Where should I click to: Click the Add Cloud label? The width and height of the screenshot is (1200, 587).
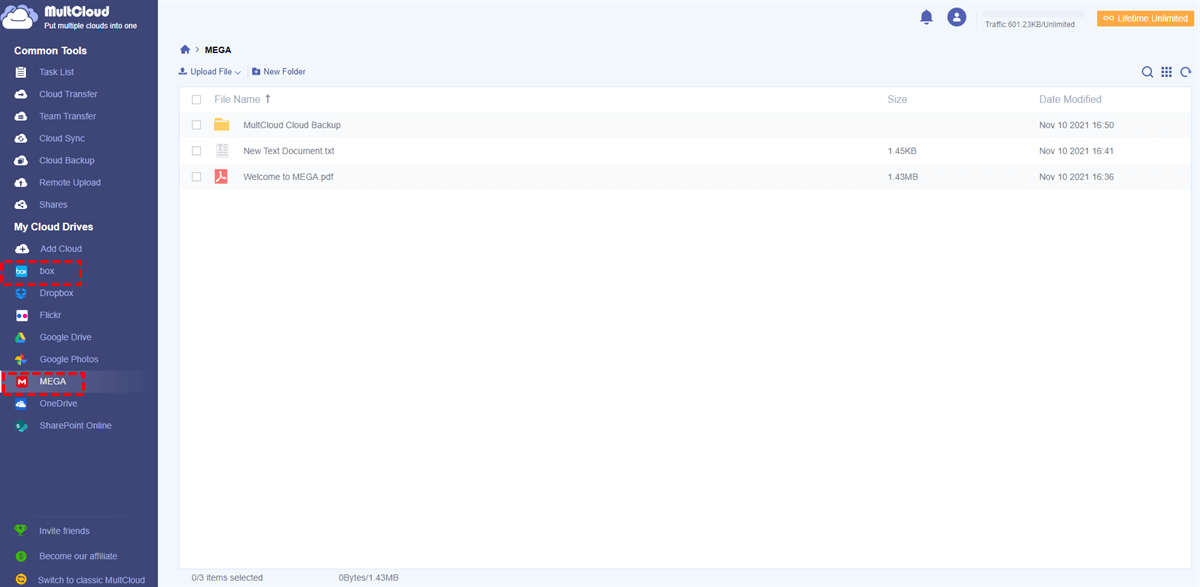tap(61, 249)
